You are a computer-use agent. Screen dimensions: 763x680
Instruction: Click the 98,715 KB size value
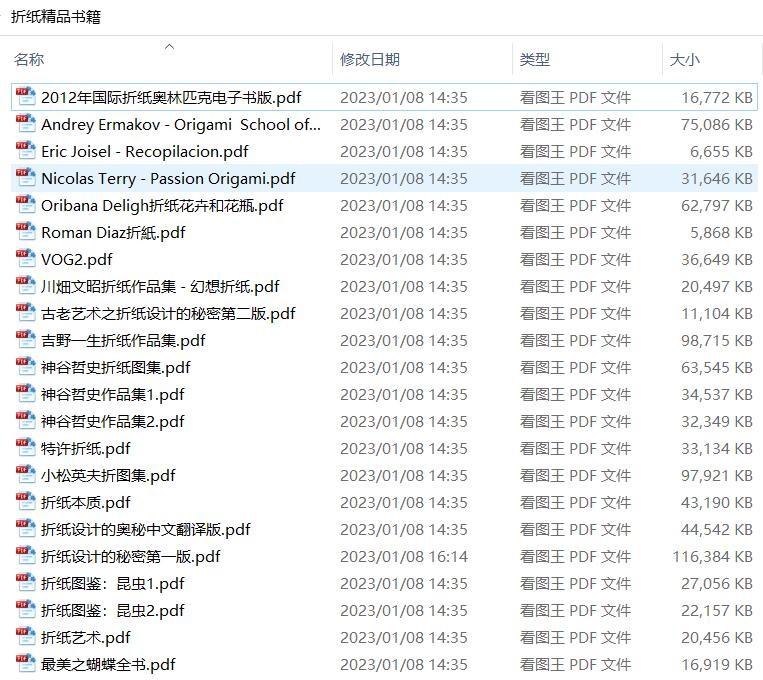coord(717,341)
